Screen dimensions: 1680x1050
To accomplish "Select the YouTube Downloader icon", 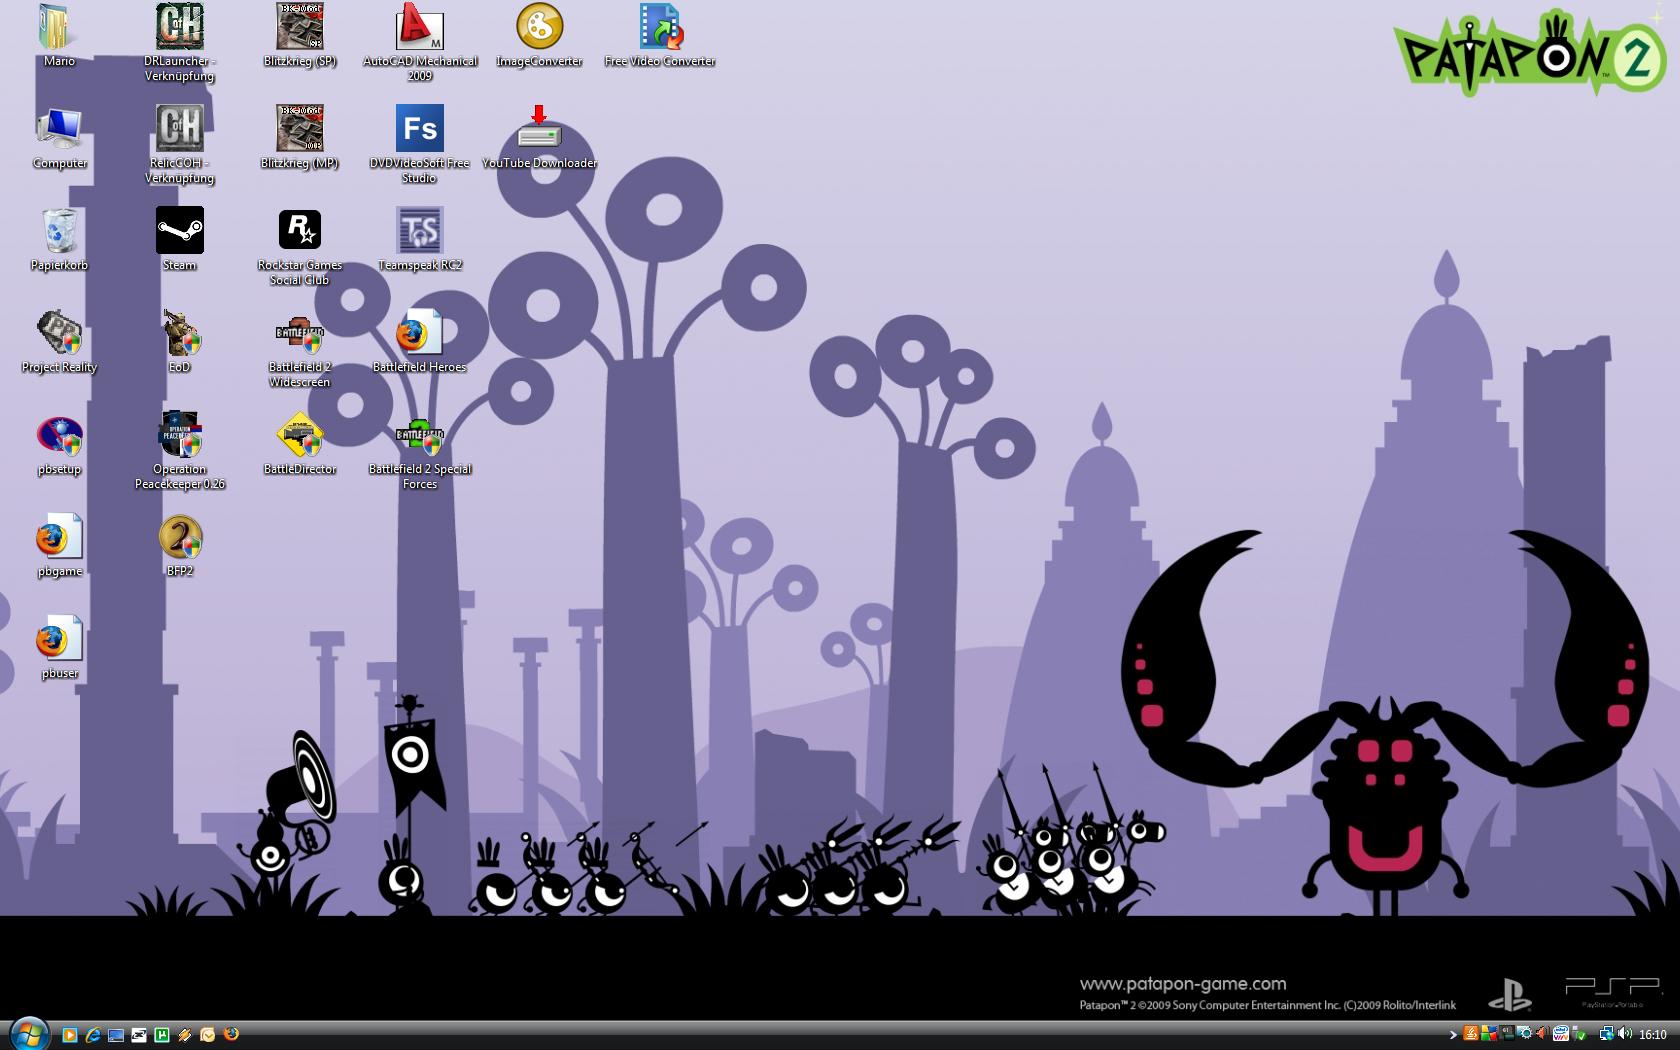I will 539,138.
